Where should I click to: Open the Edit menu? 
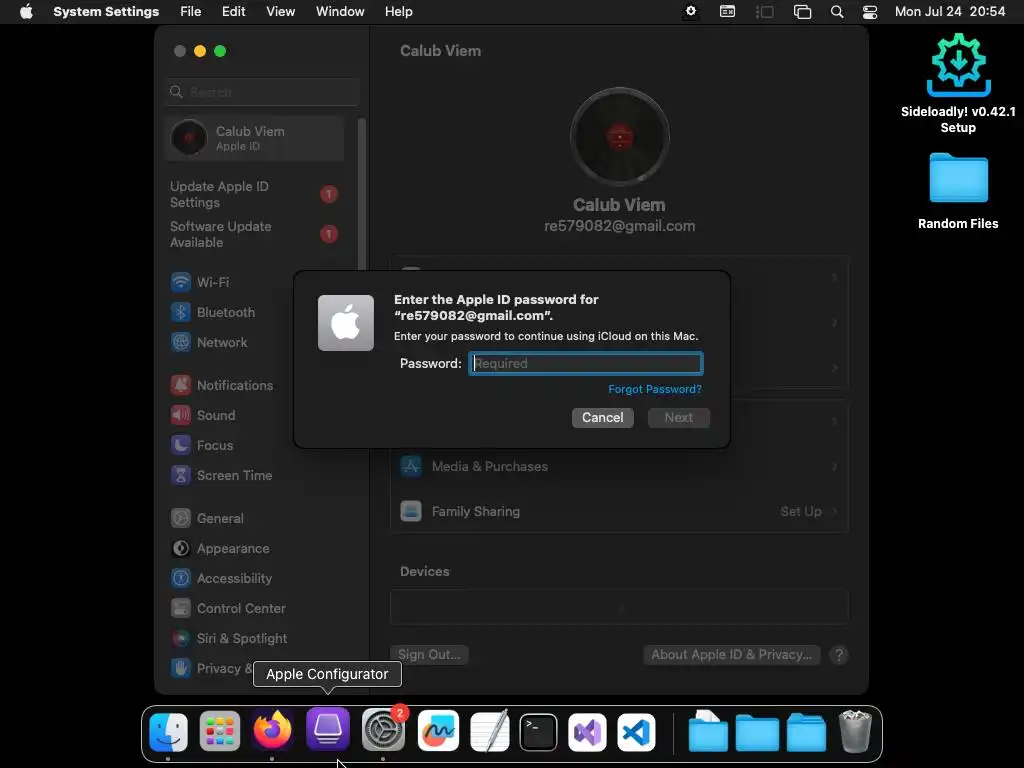pyautogui.click(x=234, y=11)
